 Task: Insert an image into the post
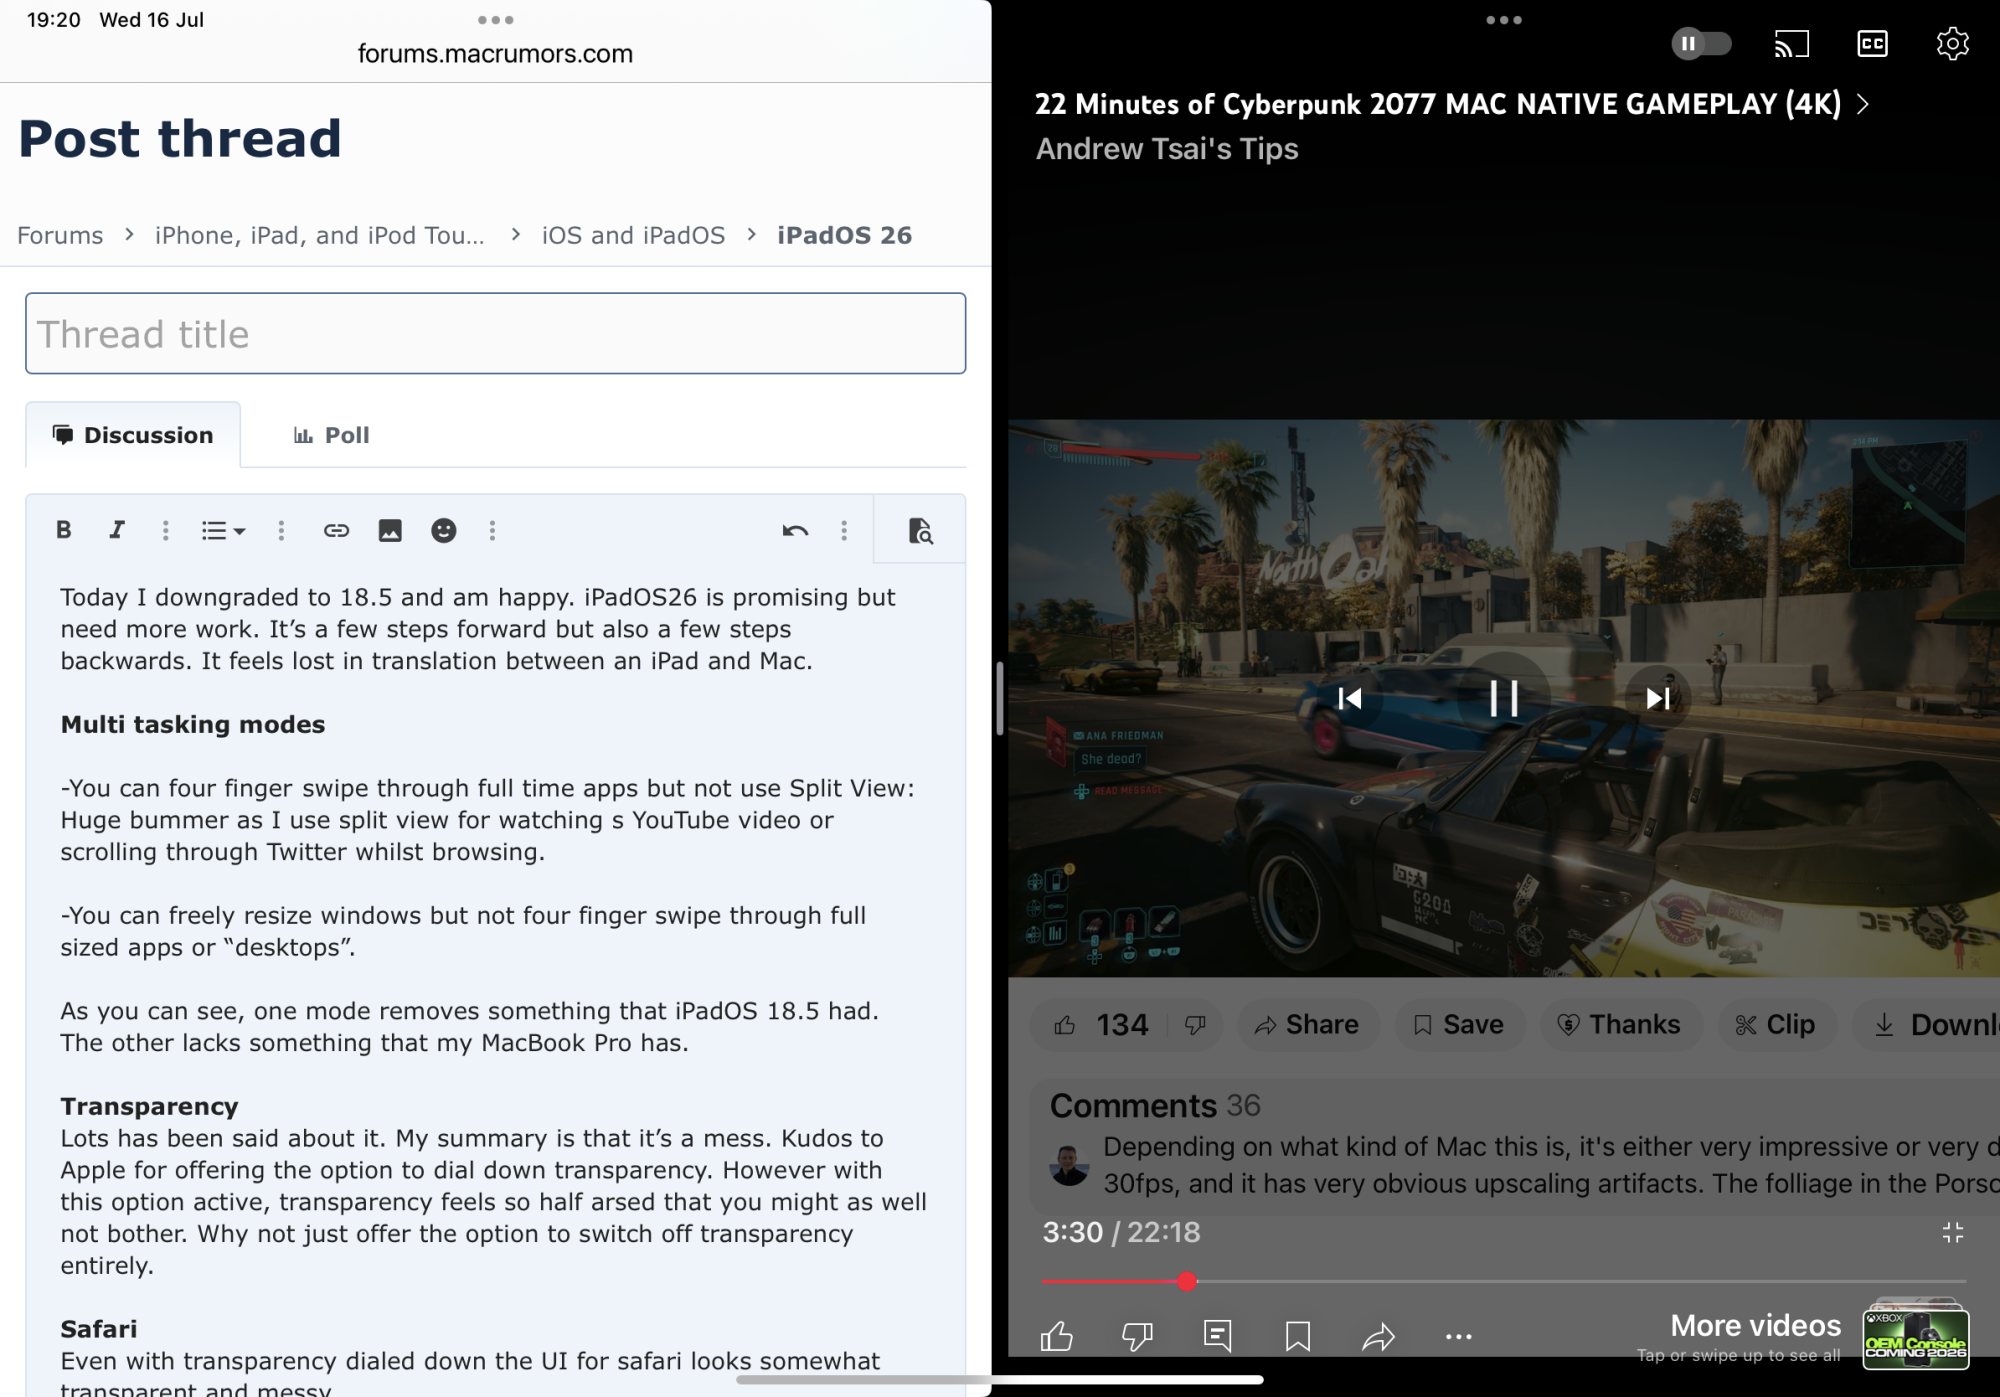[390, 530]
